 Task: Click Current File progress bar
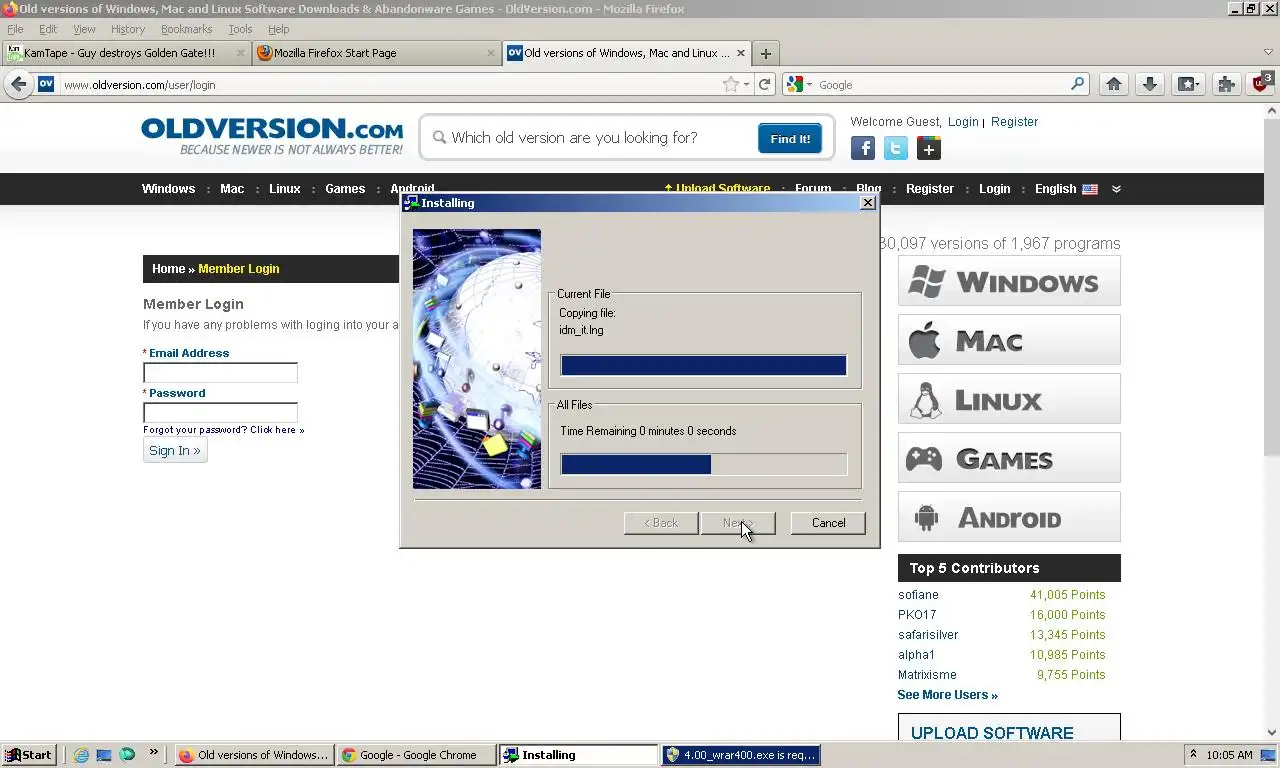[x=704, y=366]
